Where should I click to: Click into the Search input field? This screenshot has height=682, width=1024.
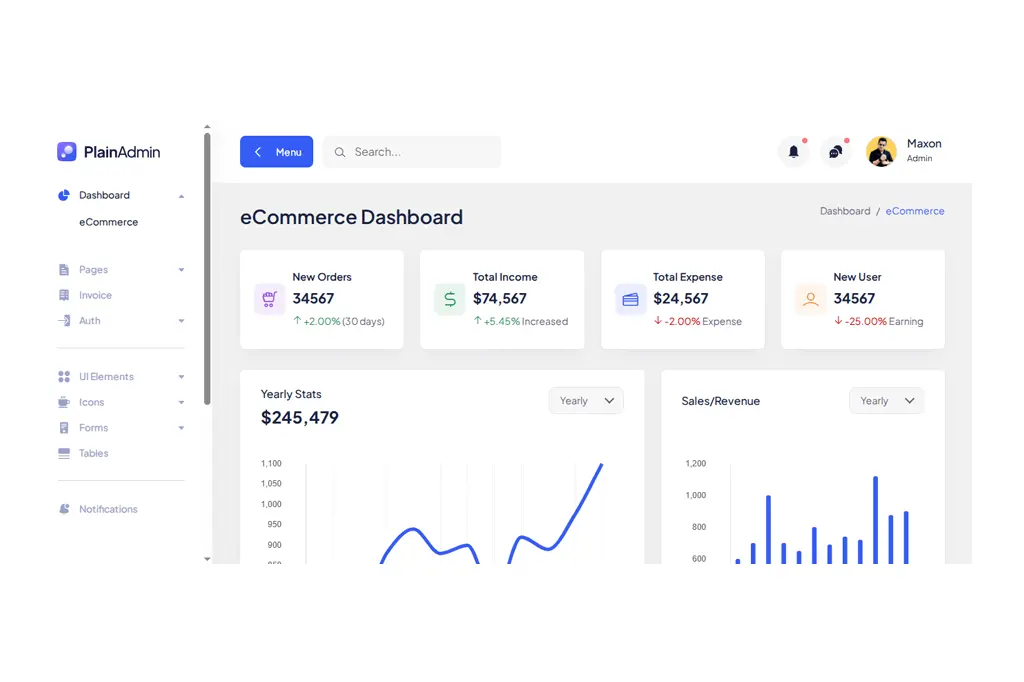tap(422, 152)
